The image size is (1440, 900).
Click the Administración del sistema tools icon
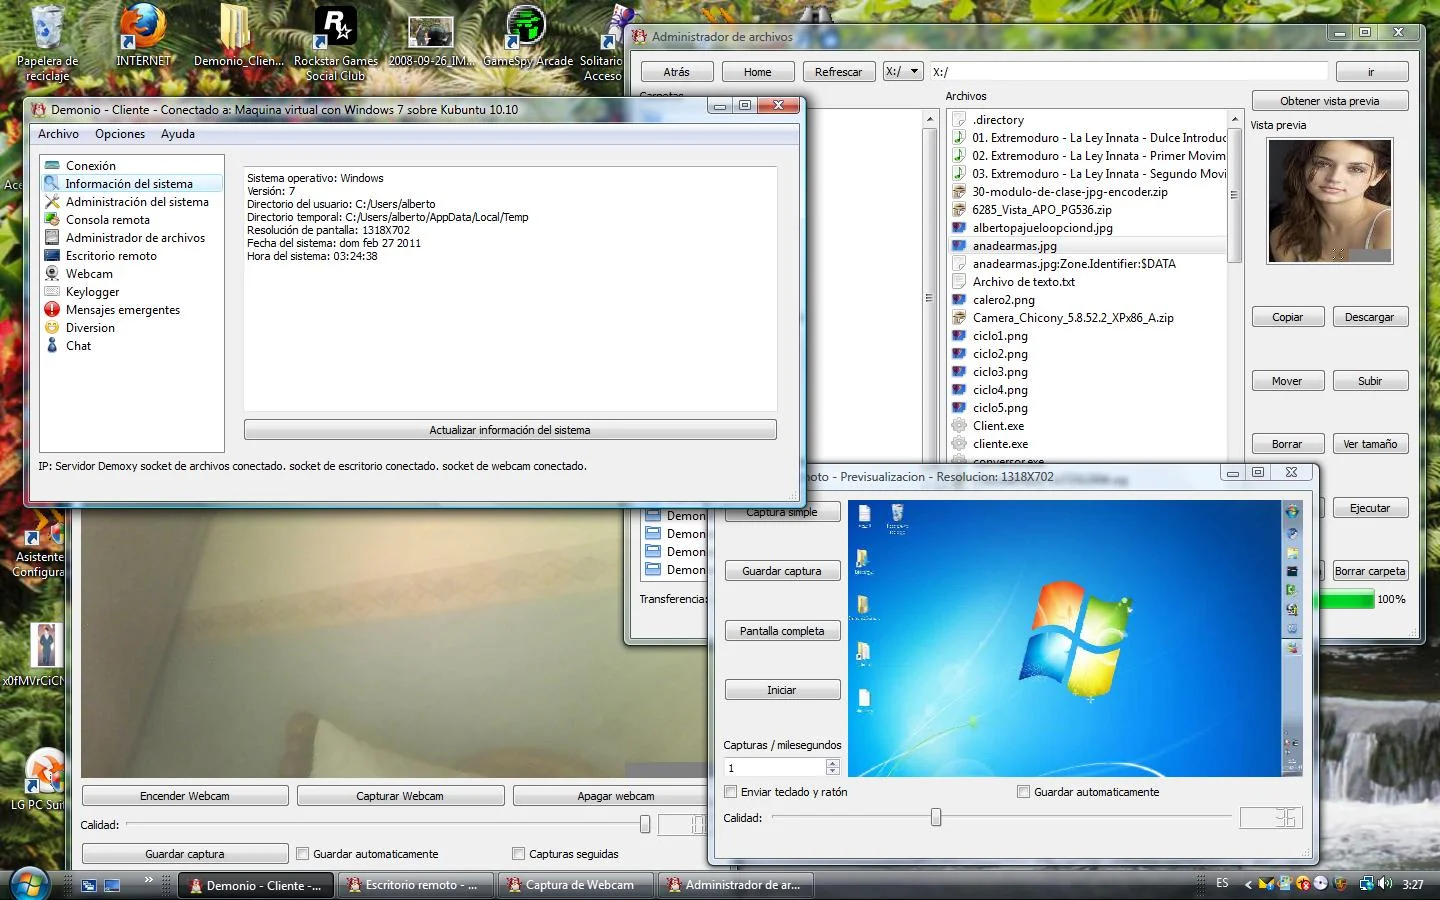tap(52, 202)
